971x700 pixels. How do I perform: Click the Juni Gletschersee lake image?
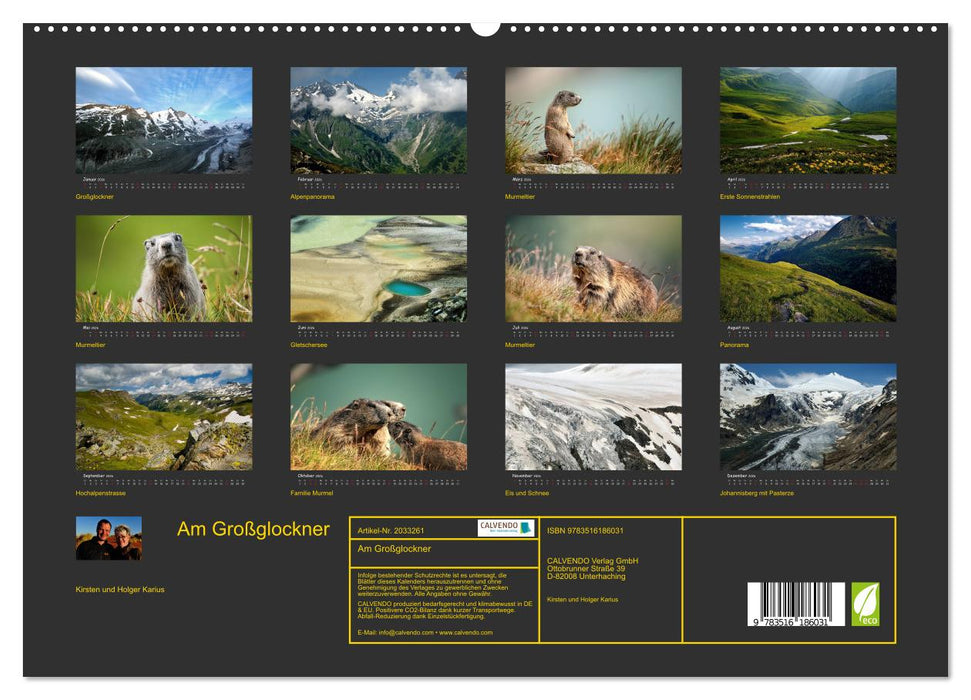coord(375,268)
